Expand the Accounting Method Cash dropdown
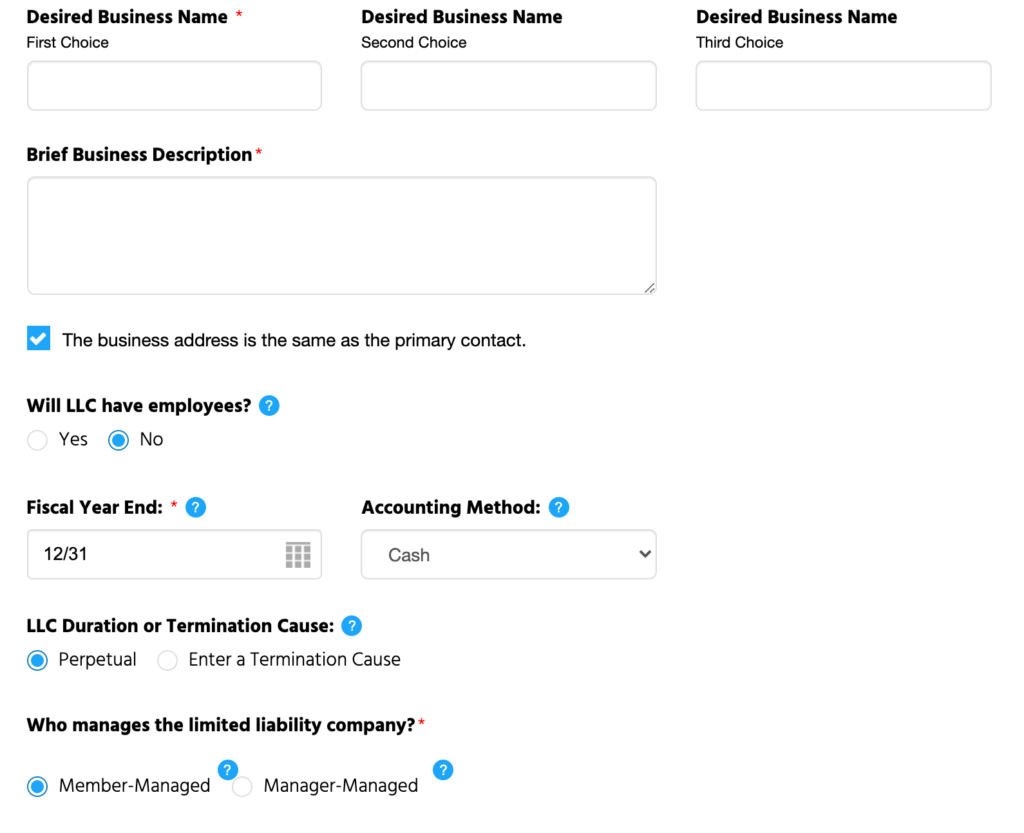This screenshot has width=1024, height=833. click(x=509, y=554)
